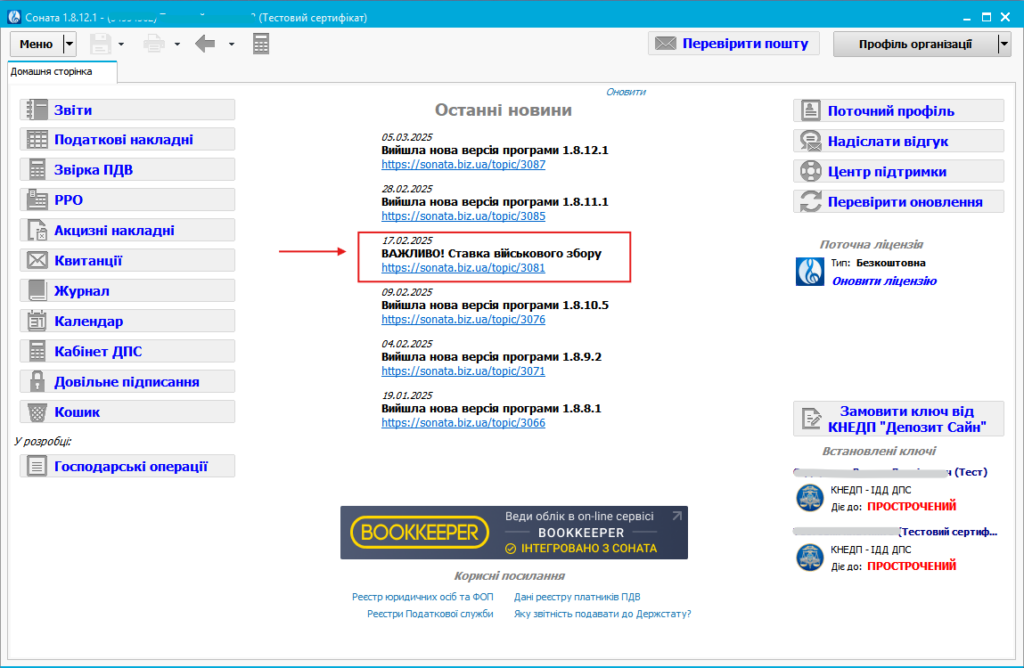Image resolution: width=1024 pixels, height=668 pixels.
Task: Click the printer icon in the toolbar
Action: click(x=155, y=44)
